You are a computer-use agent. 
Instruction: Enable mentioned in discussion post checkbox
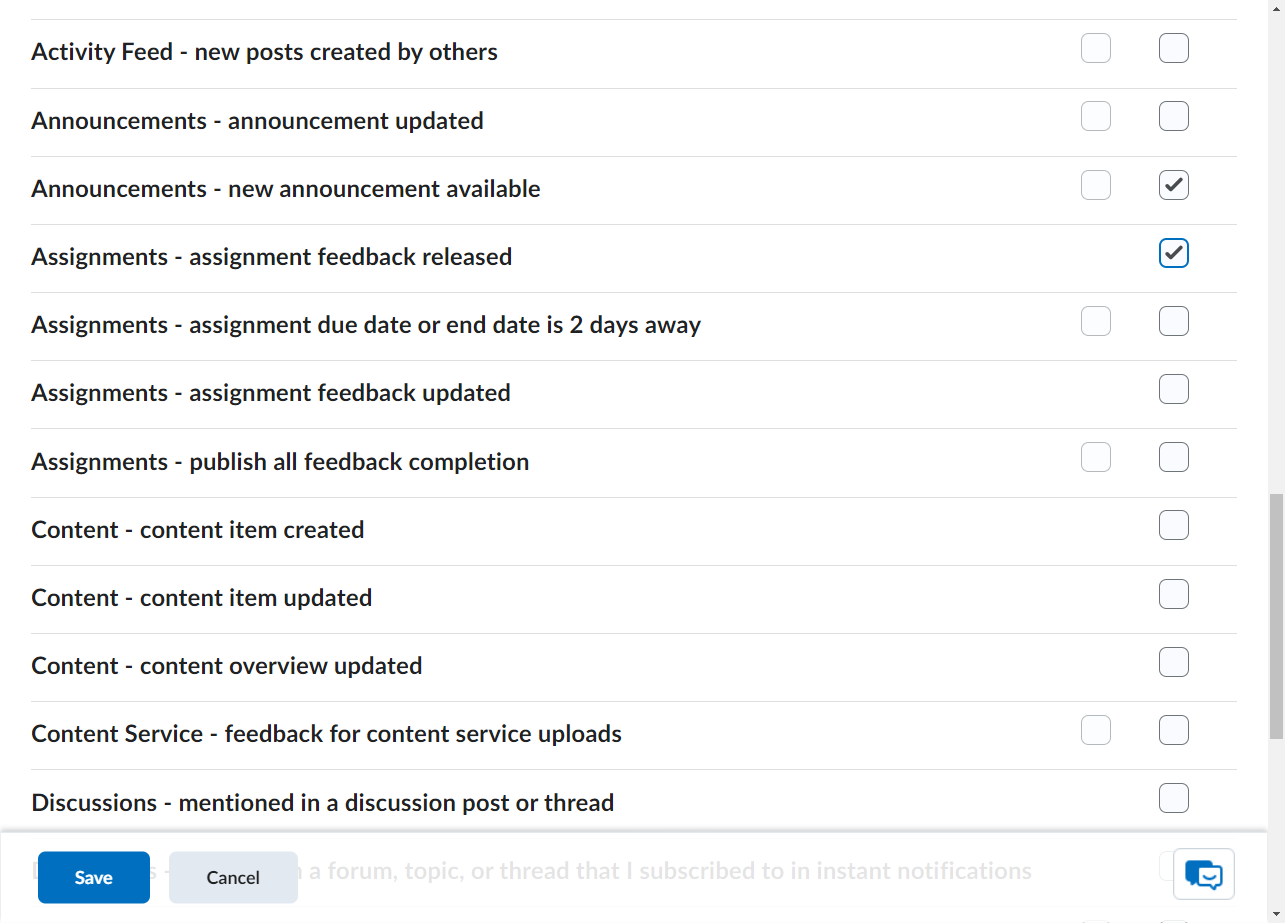tap(1174, 798)
